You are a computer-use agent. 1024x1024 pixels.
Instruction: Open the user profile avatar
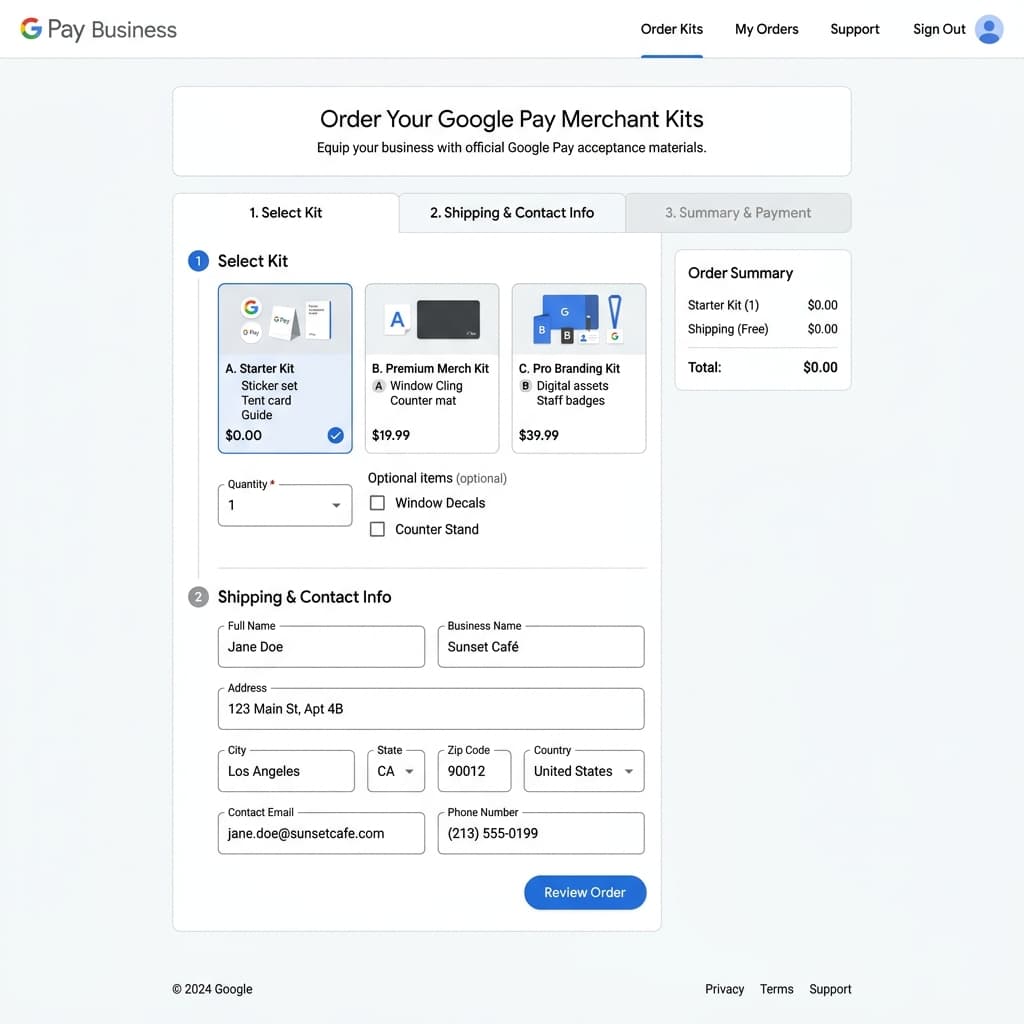pyautogui.click(x=989, y=29)
